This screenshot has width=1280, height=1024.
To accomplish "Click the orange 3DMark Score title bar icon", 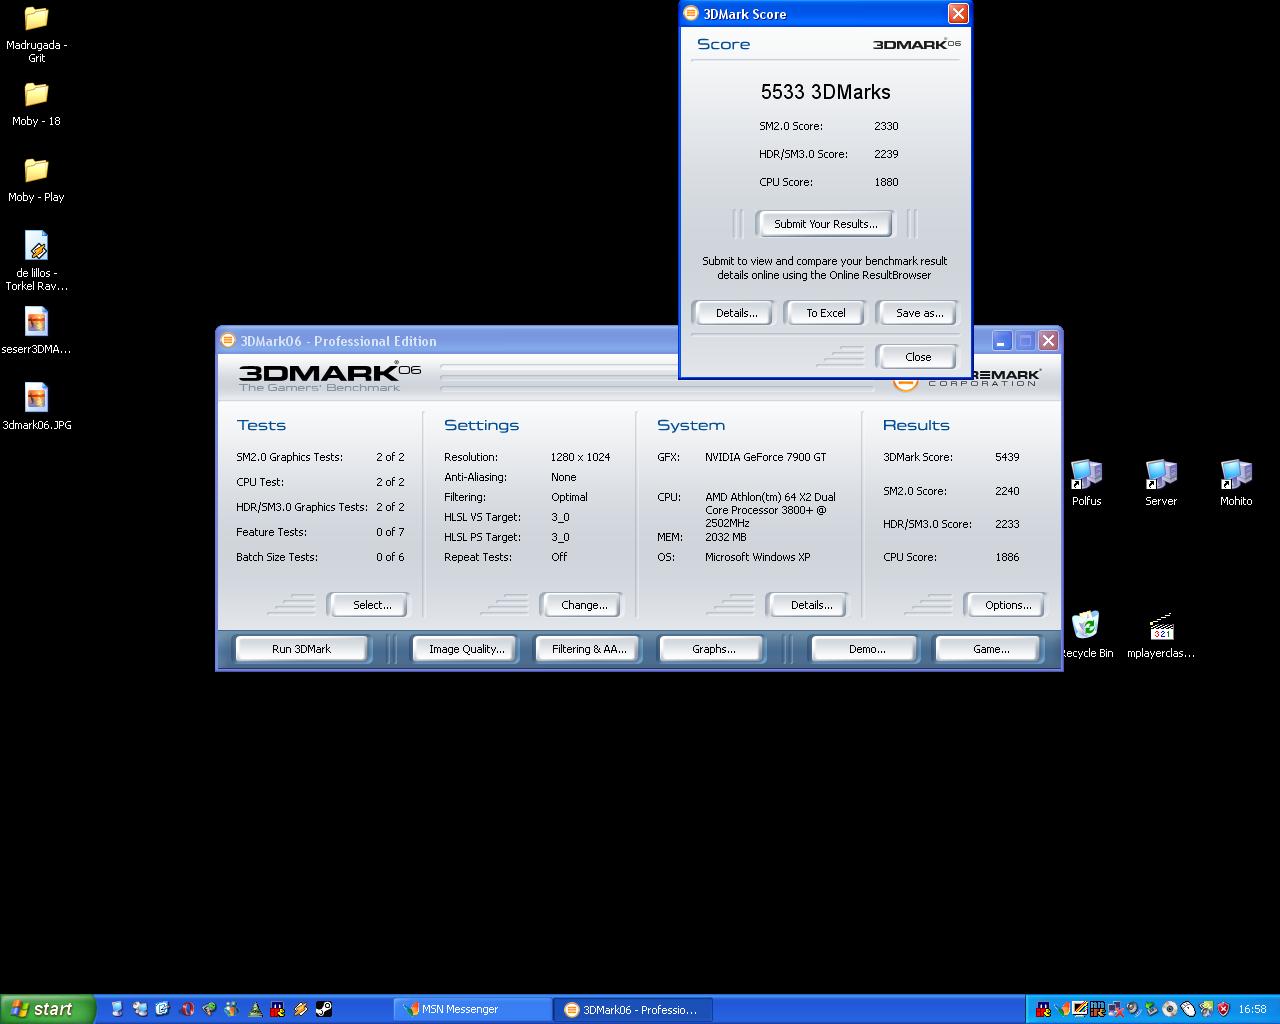I will pyautogui.click(x=690, y=13).
